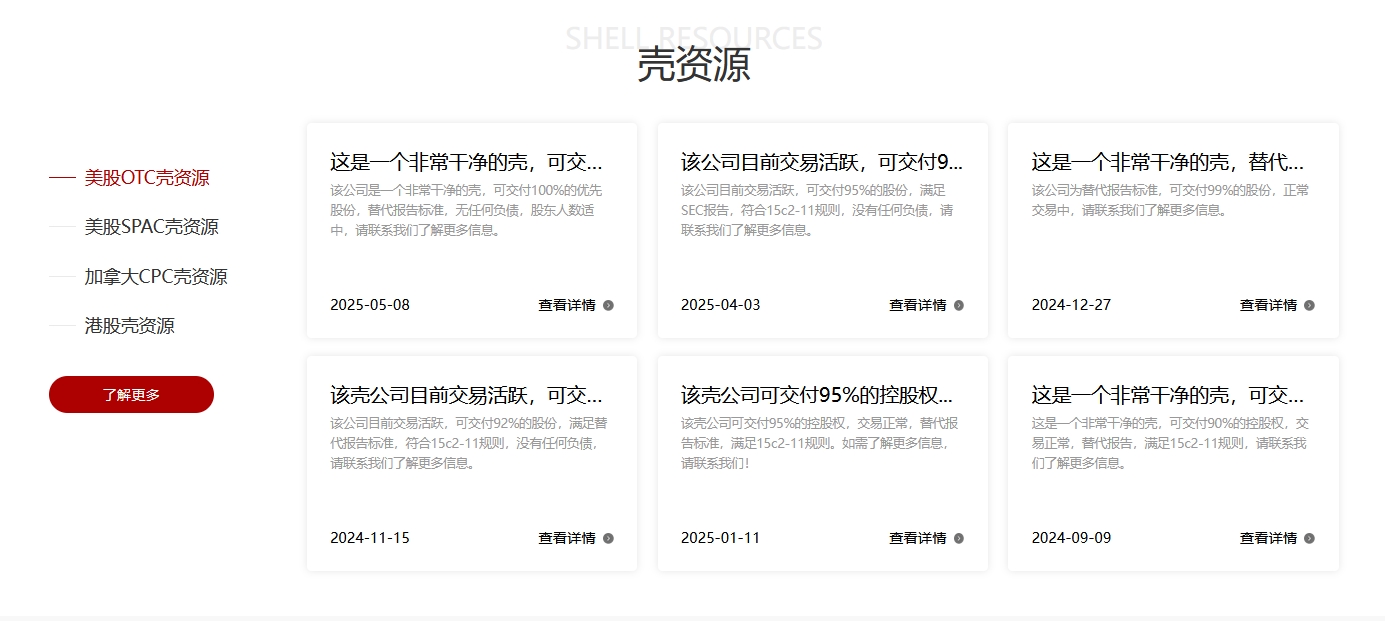
Task: Click the arrow icon on the 2024-11-15 card
Action: point(608,539)
